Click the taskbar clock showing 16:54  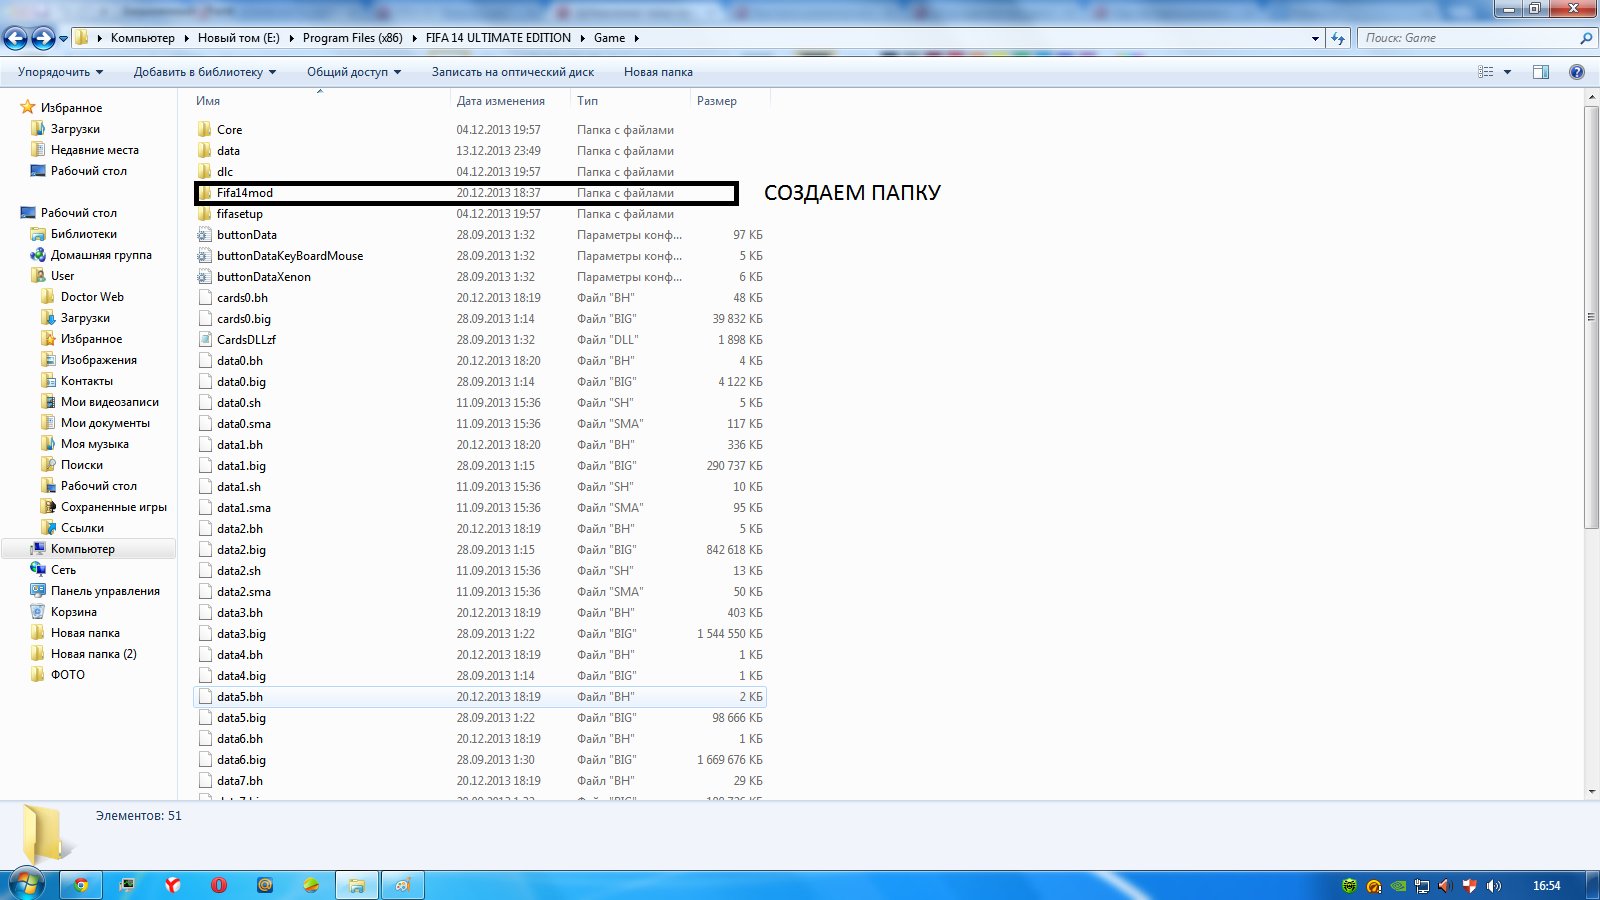coord(1546,886)
